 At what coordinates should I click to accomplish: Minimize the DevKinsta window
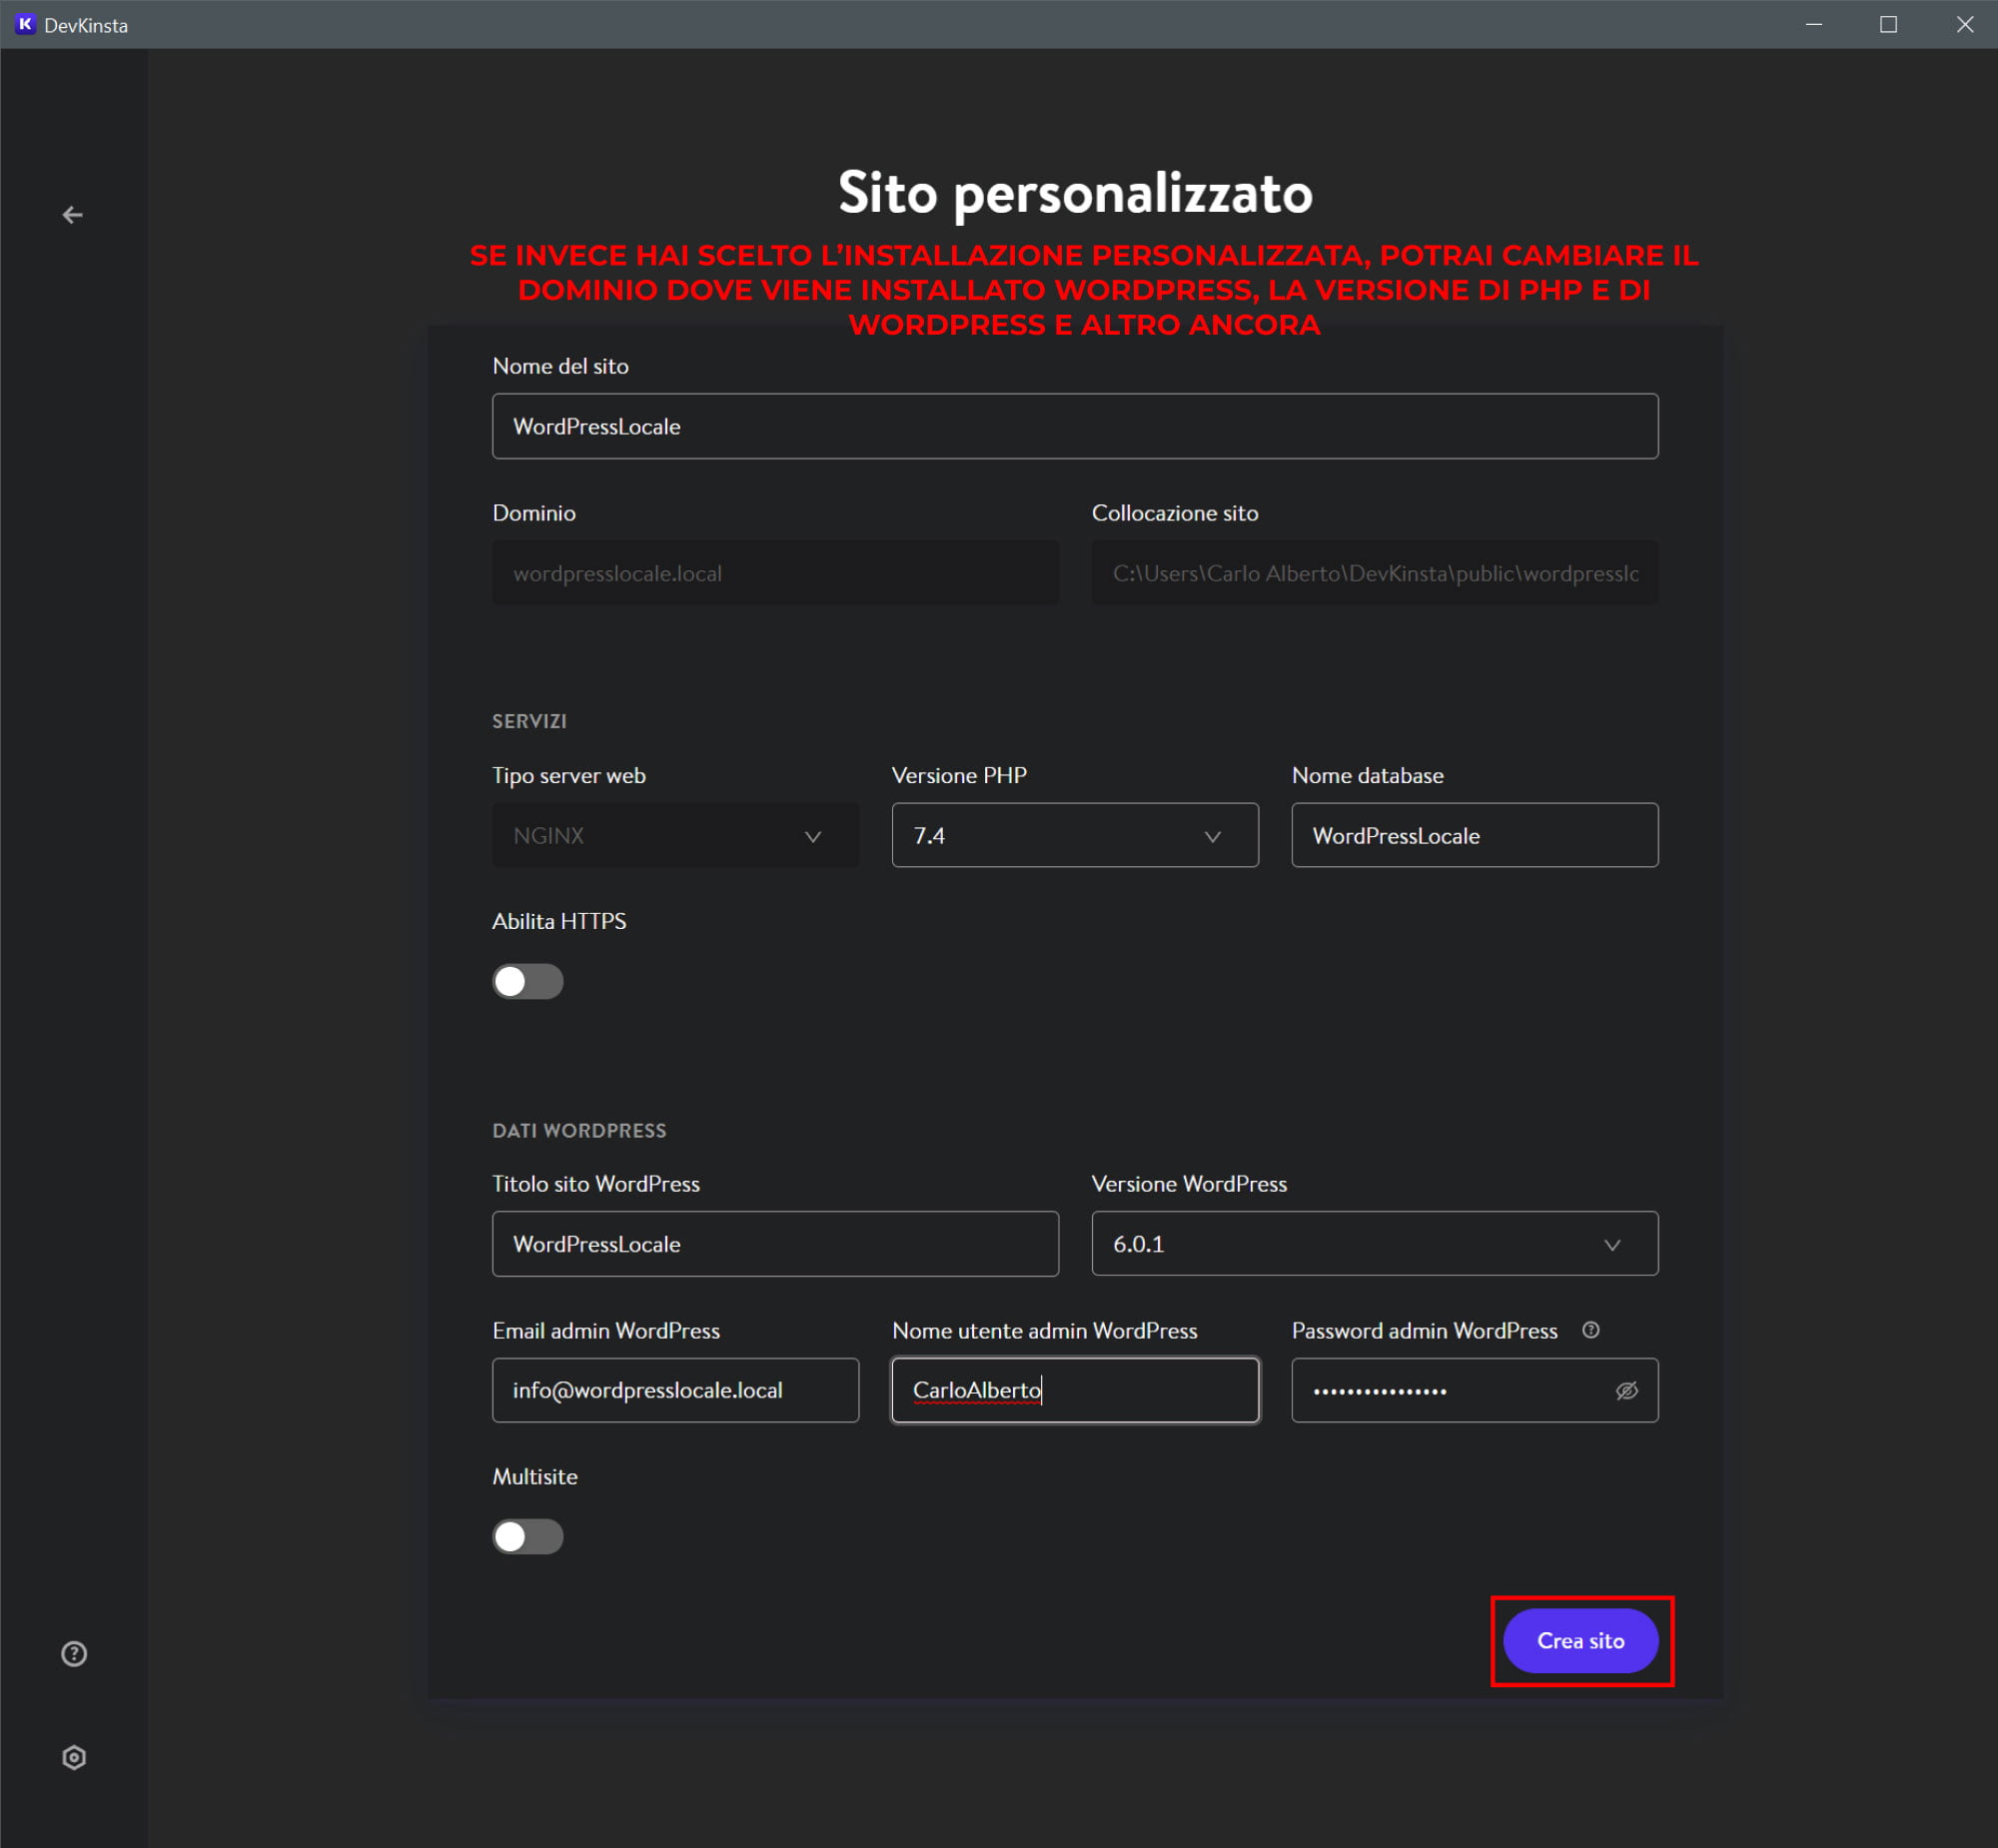click(1814, 24)
